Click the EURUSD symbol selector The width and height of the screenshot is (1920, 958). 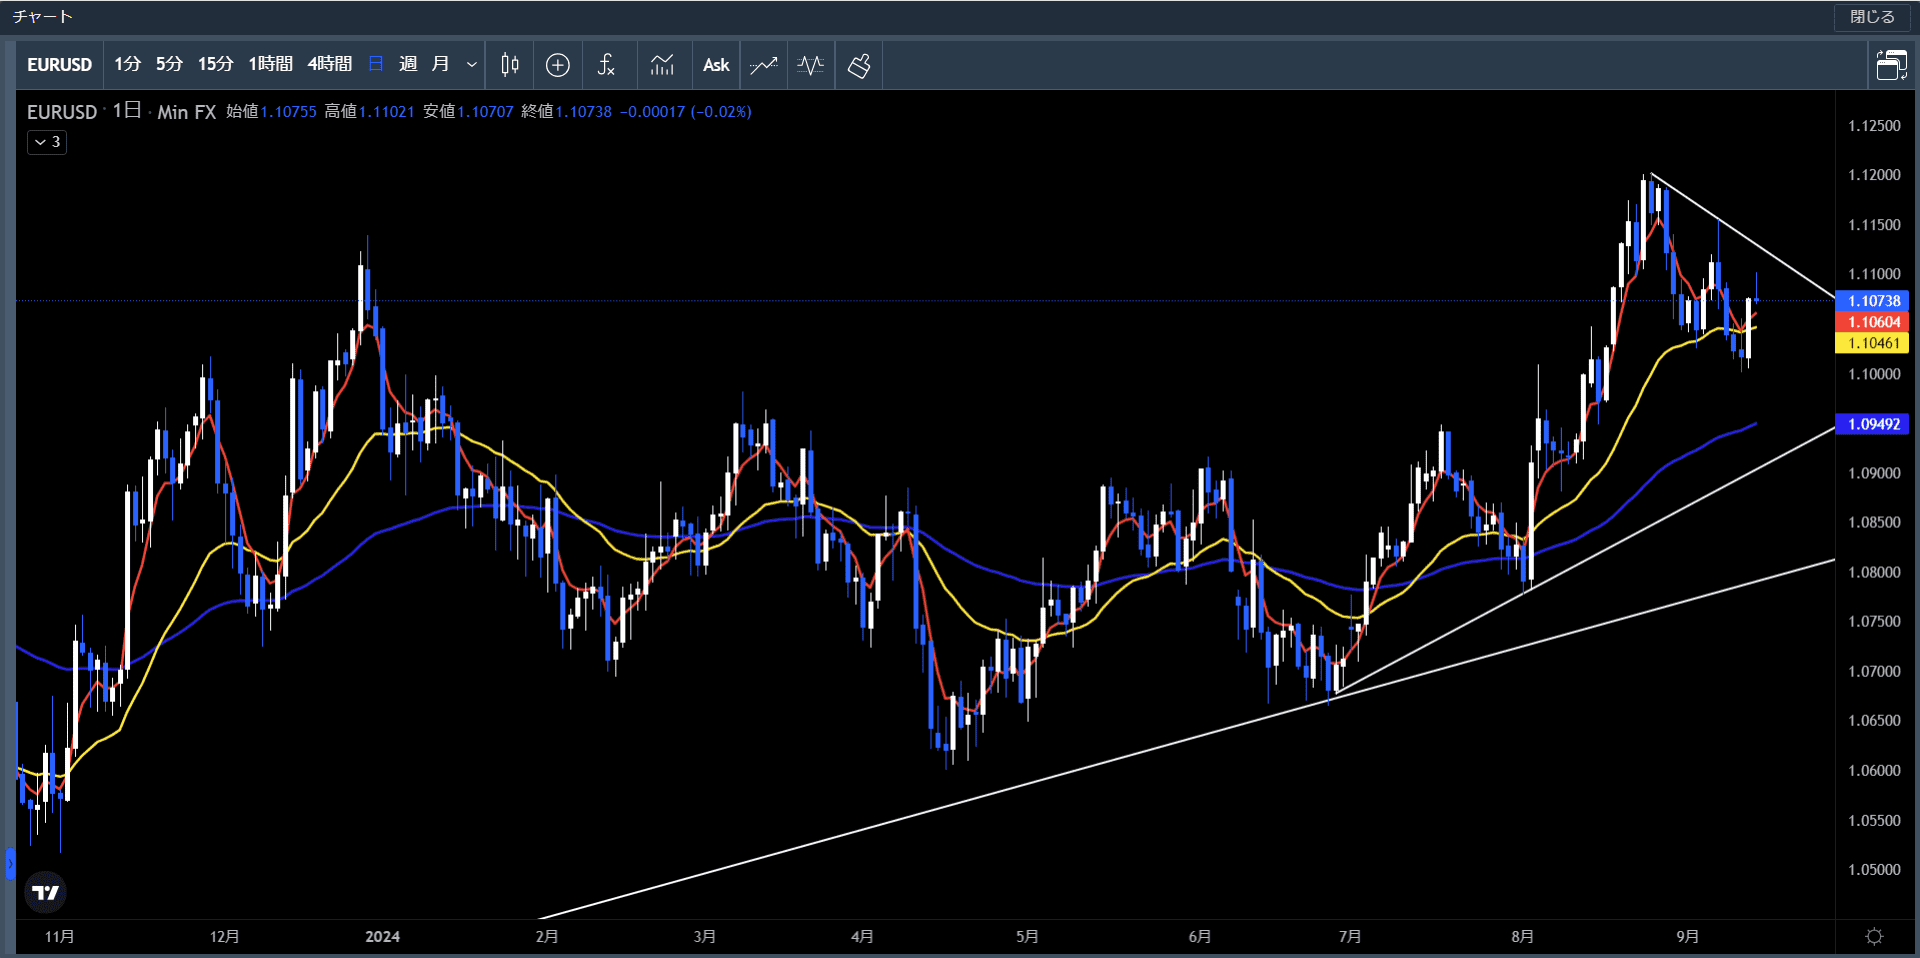59,65
